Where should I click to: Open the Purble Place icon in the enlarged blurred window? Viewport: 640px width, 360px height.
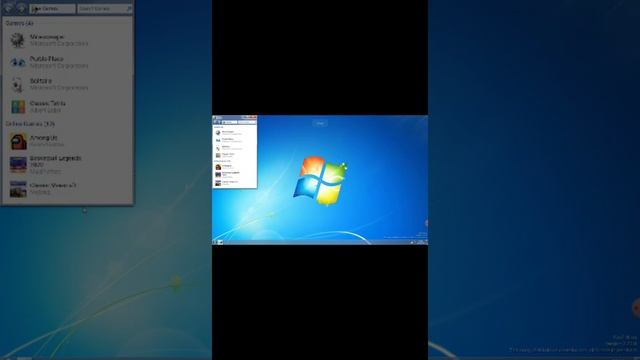click(18, 62)
